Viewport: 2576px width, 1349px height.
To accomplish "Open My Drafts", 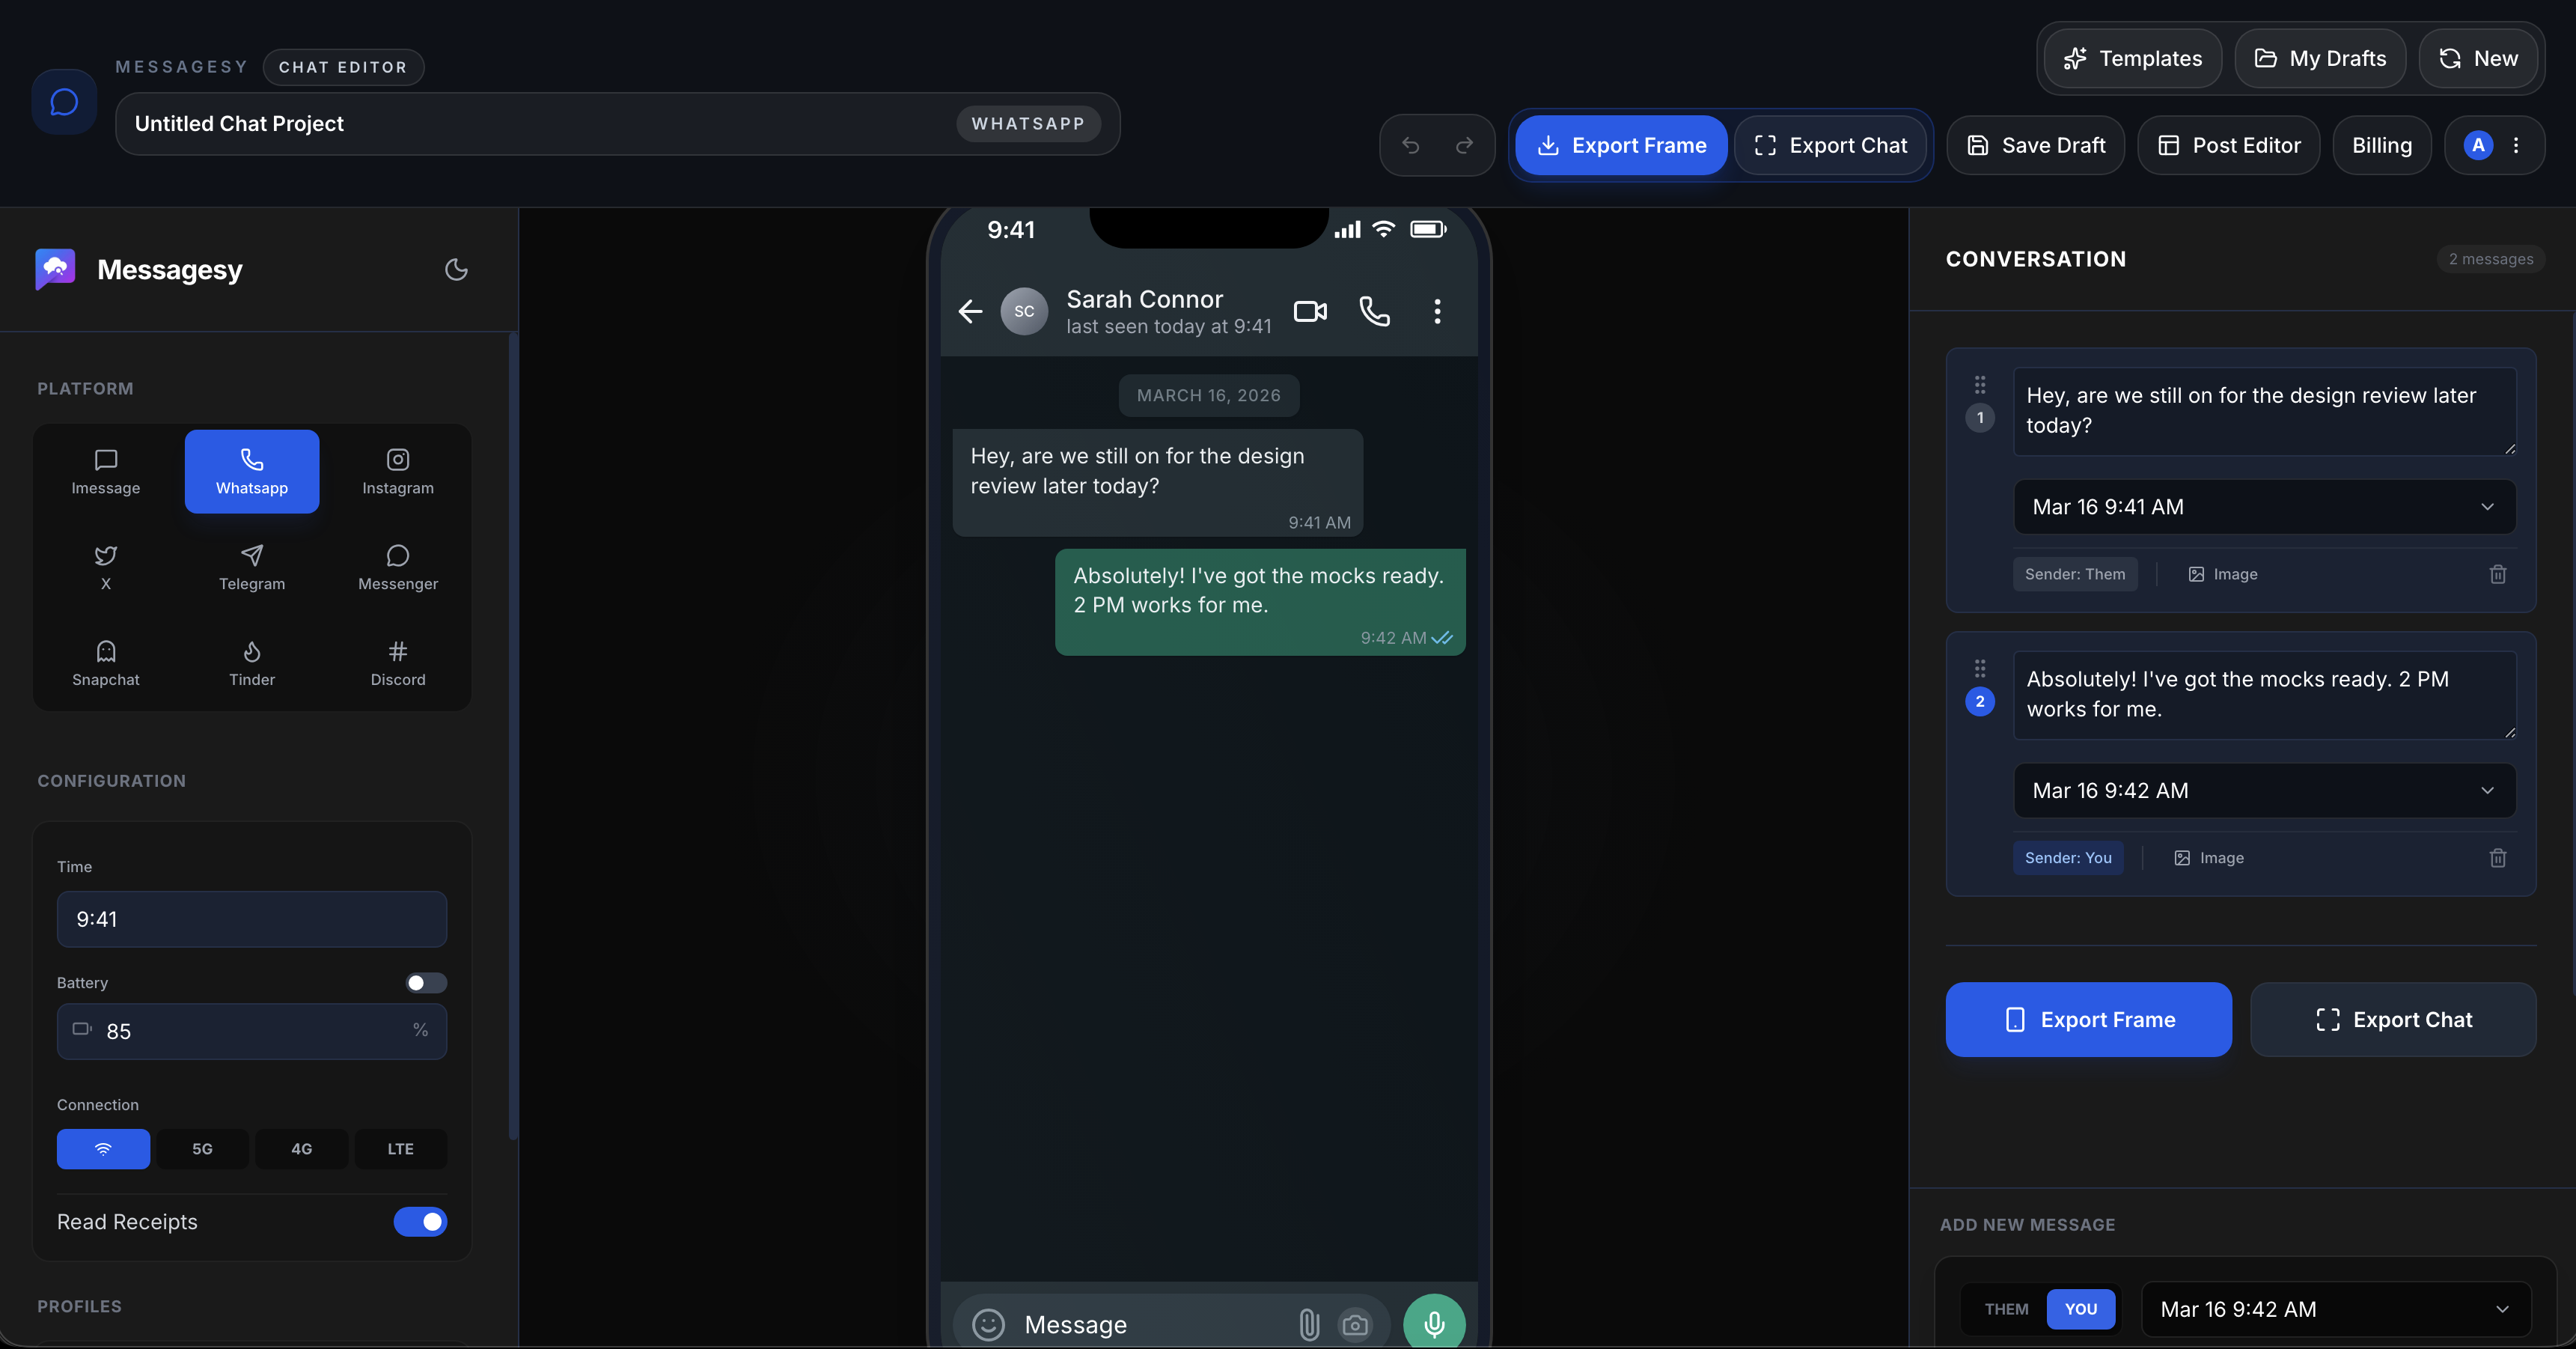I will pos(2320,59).
